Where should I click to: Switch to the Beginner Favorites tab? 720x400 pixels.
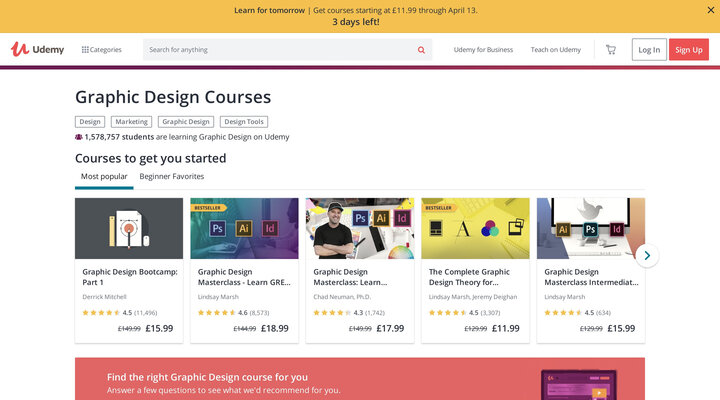coord(172,176)
